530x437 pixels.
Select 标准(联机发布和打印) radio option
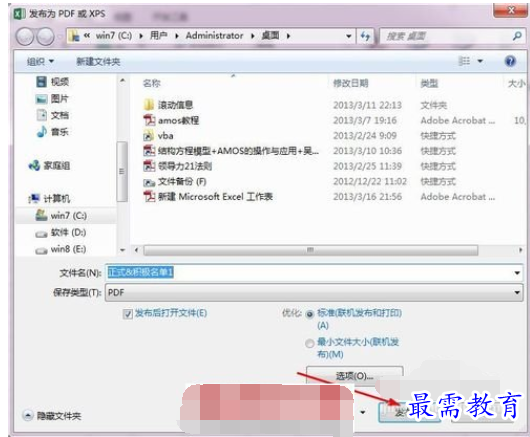point(309,314)
